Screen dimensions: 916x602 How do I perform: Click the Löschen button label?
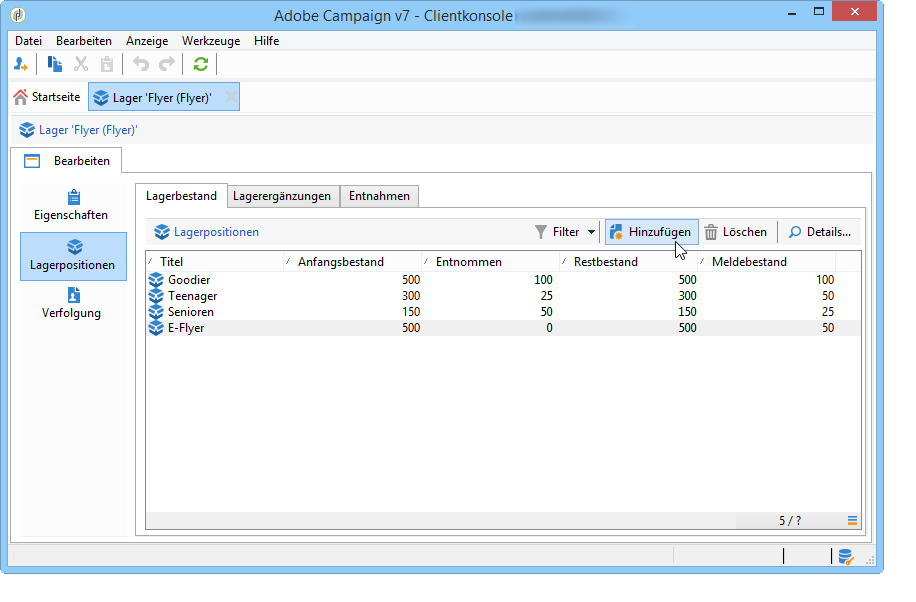point(744,232)
